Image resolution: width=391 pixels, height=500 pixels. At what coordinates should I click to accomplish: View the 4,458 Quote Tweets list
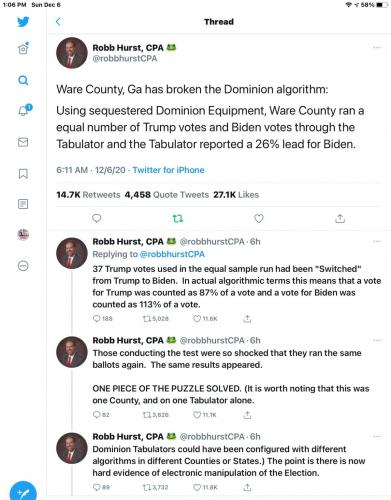167,195
